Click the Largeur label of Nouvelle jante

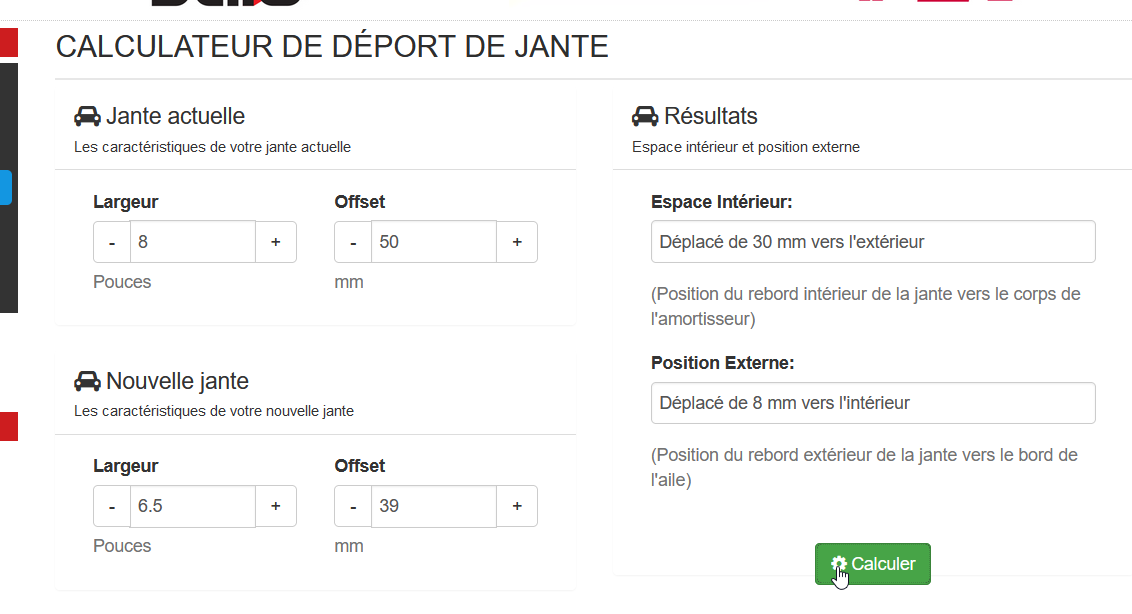click(x=126, y=467)
